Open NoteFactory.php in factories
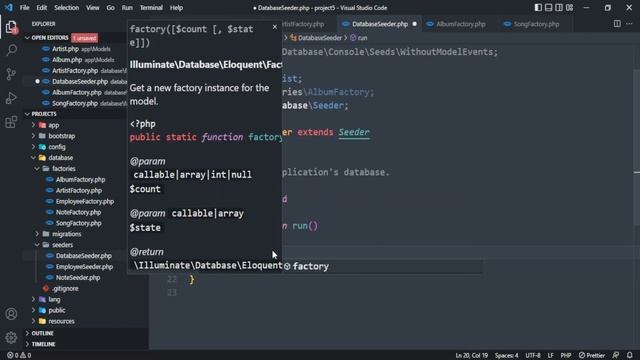Screen dimensions: 640x360 tap(78, 212)
